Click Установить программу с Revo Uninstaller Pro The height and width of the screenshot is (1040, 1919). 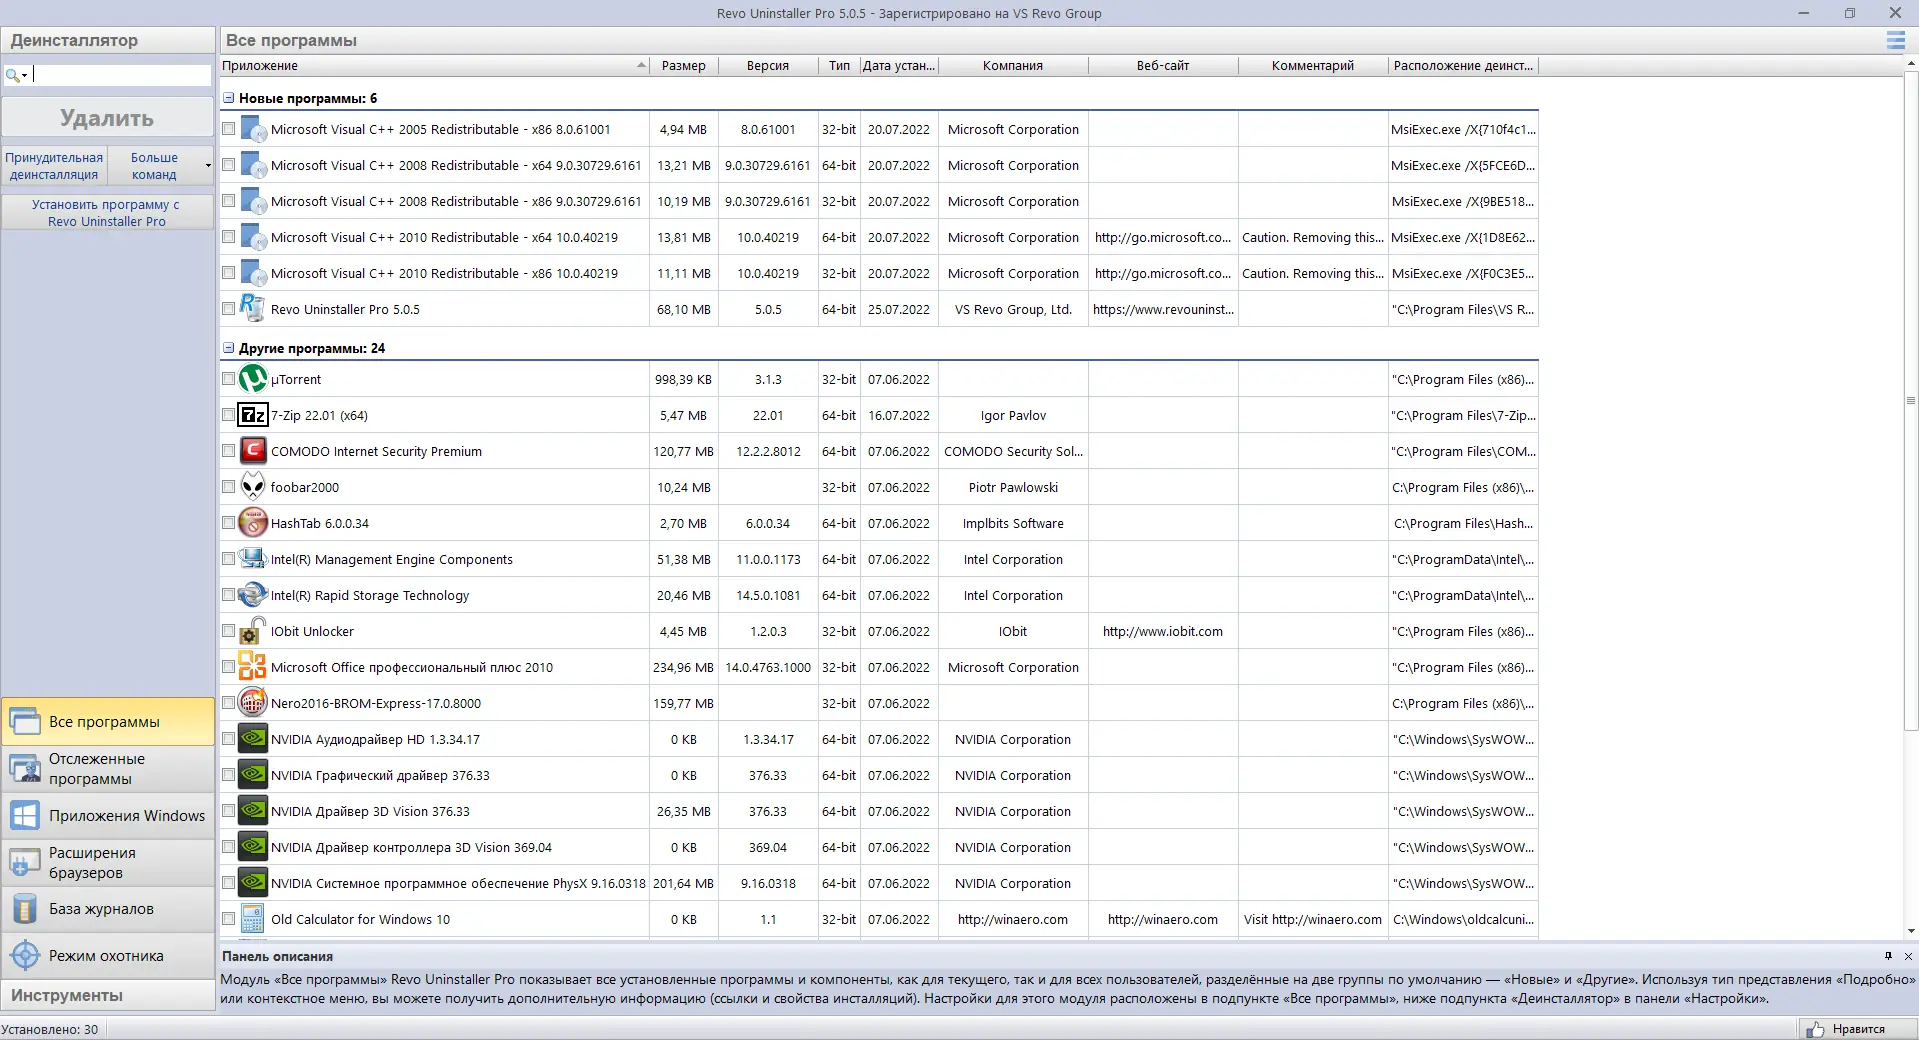[107, 213]
